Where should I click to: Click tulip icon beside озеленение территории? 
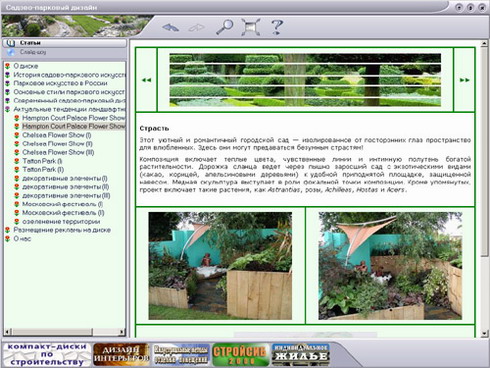coord(17,221)
